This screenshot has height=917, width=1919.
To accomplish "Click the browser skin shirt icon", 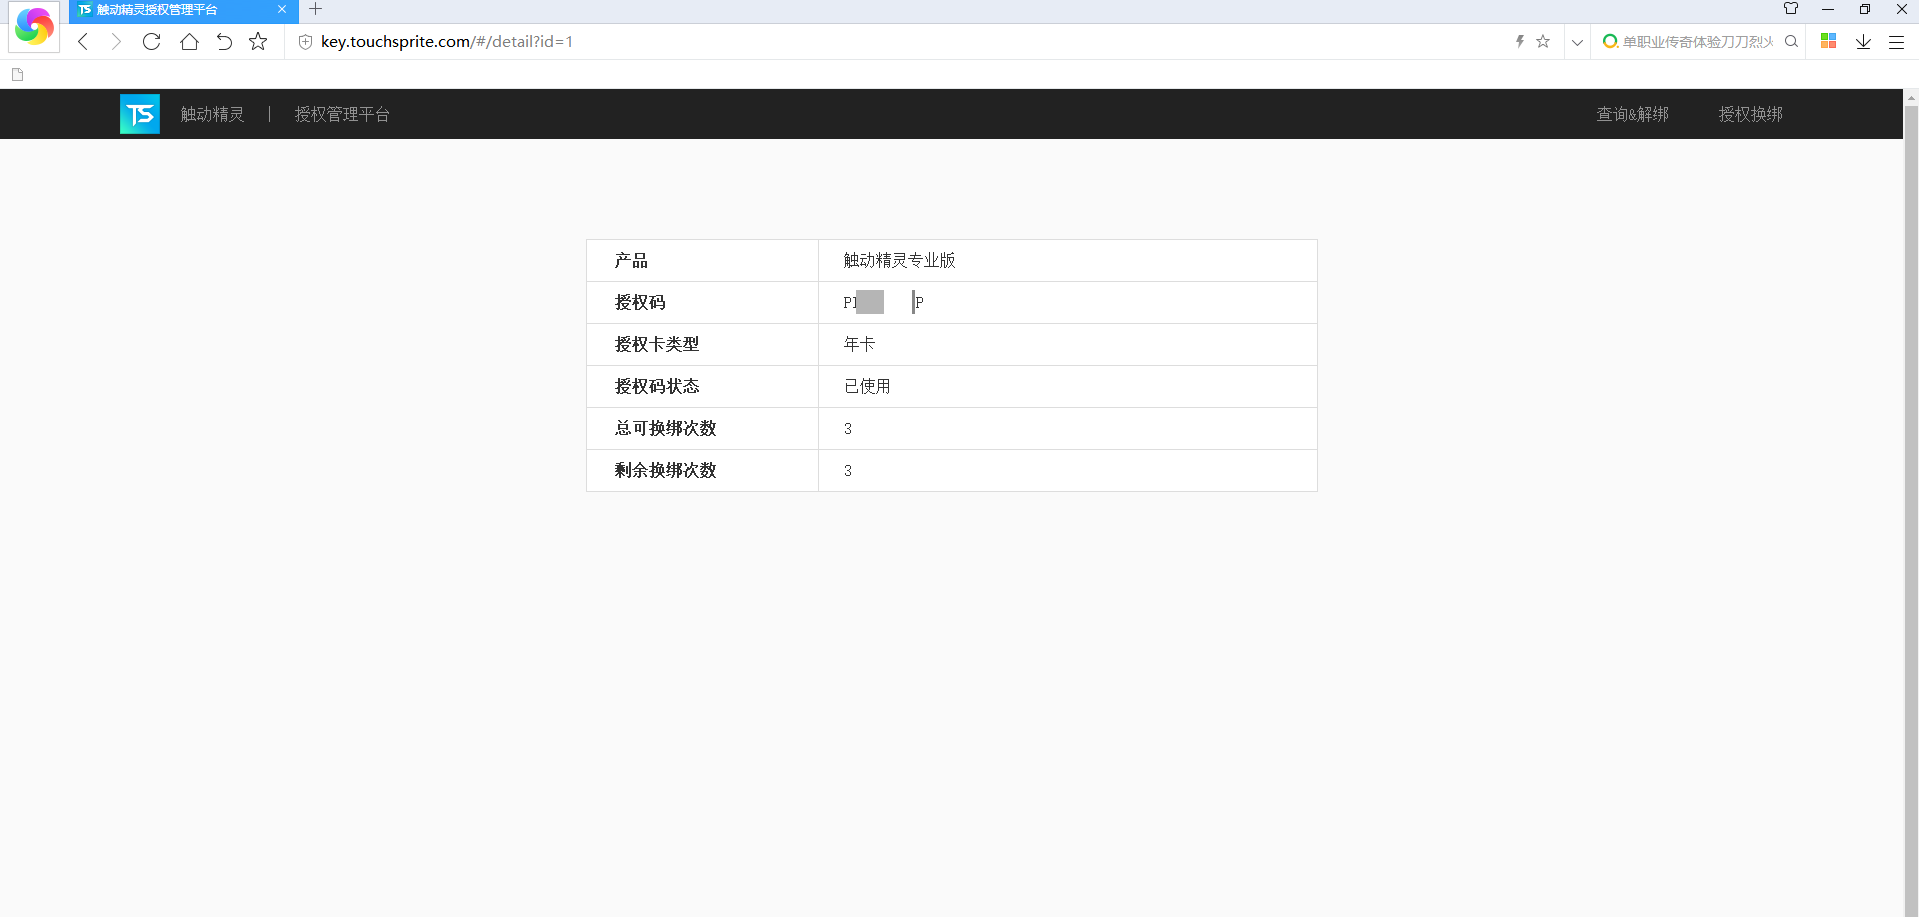I will point(1791,9).
